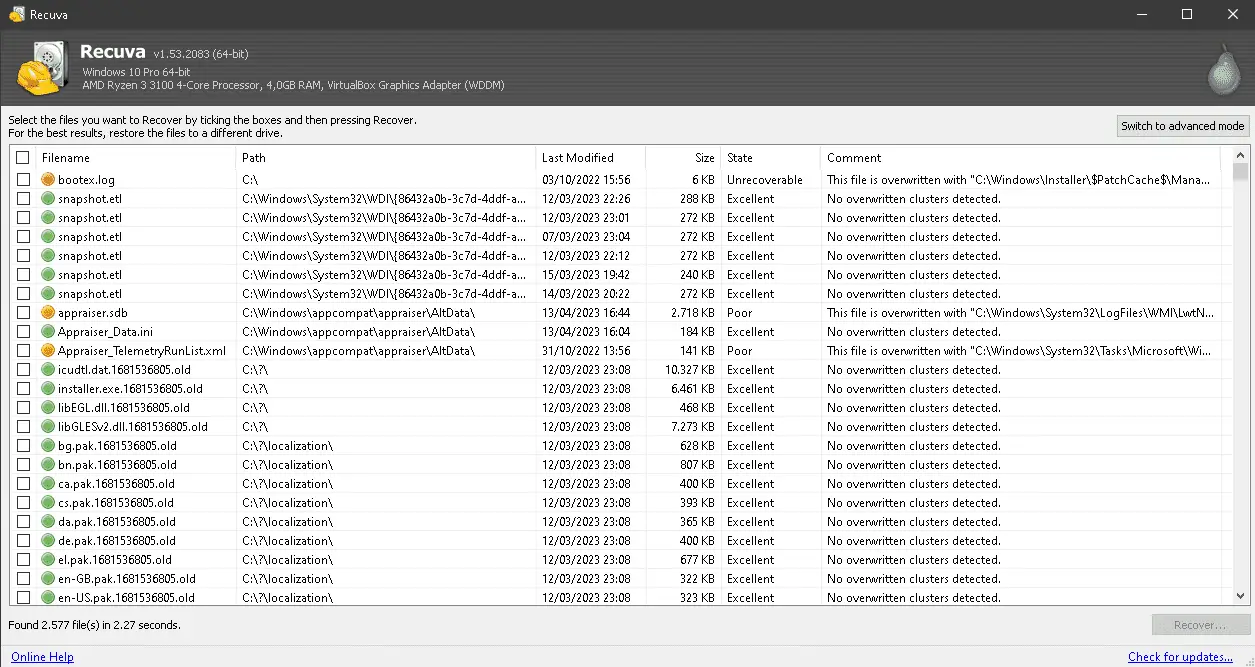Image resolution: width=1255 pixels, height=667 pixels.
Task: Click the filename en-GB.pak.1681536805.old
Action: click(127, 579)
